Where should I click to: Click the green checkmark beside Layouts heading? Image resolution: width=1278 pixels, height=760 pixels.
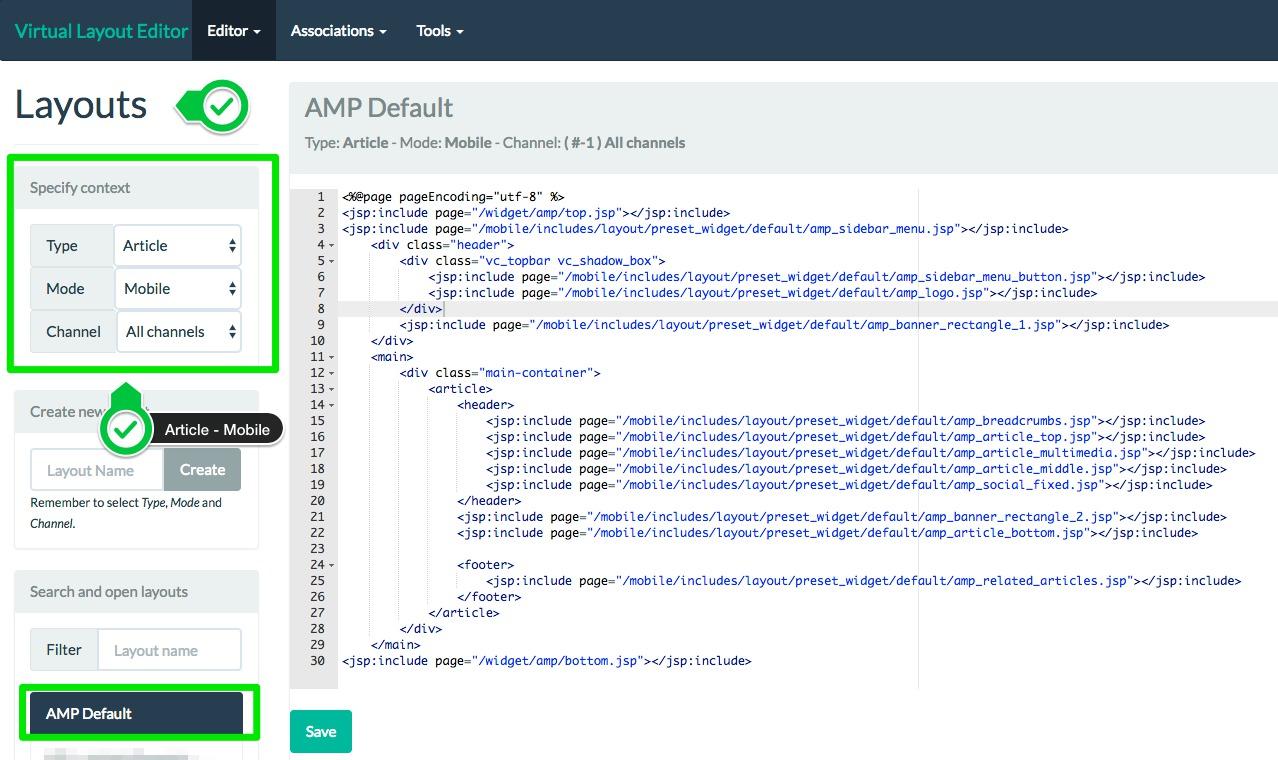pos(222,106)
